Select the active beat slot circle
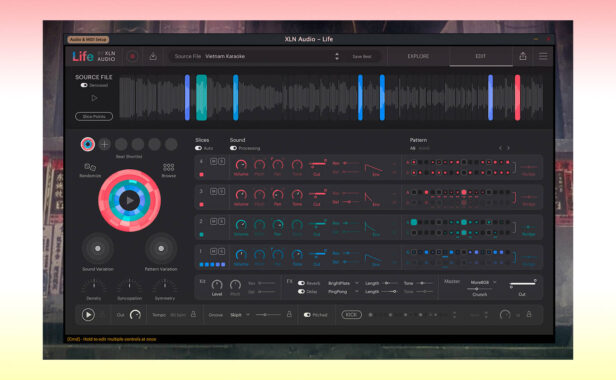The width and height of the screenshot is (616, 380). [x=88, y=144]
